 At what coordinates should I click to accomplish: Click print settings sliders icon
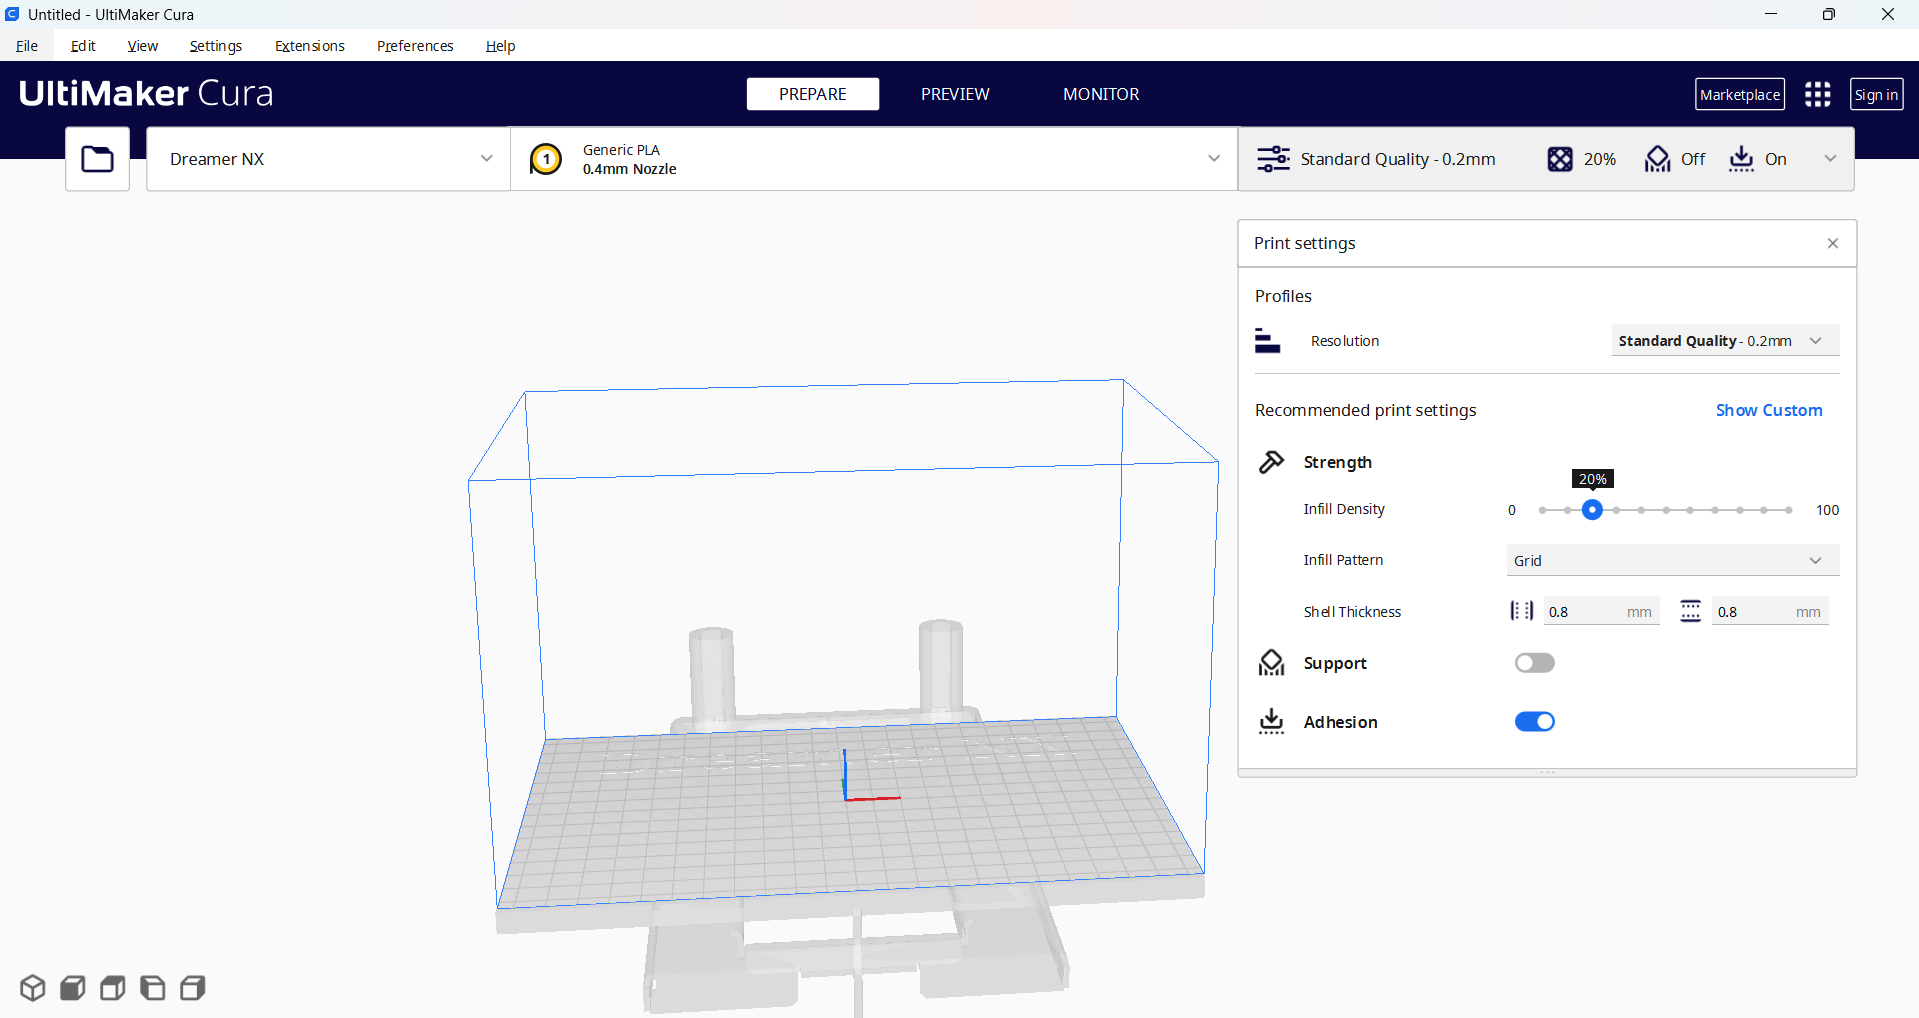(1273, 159)
